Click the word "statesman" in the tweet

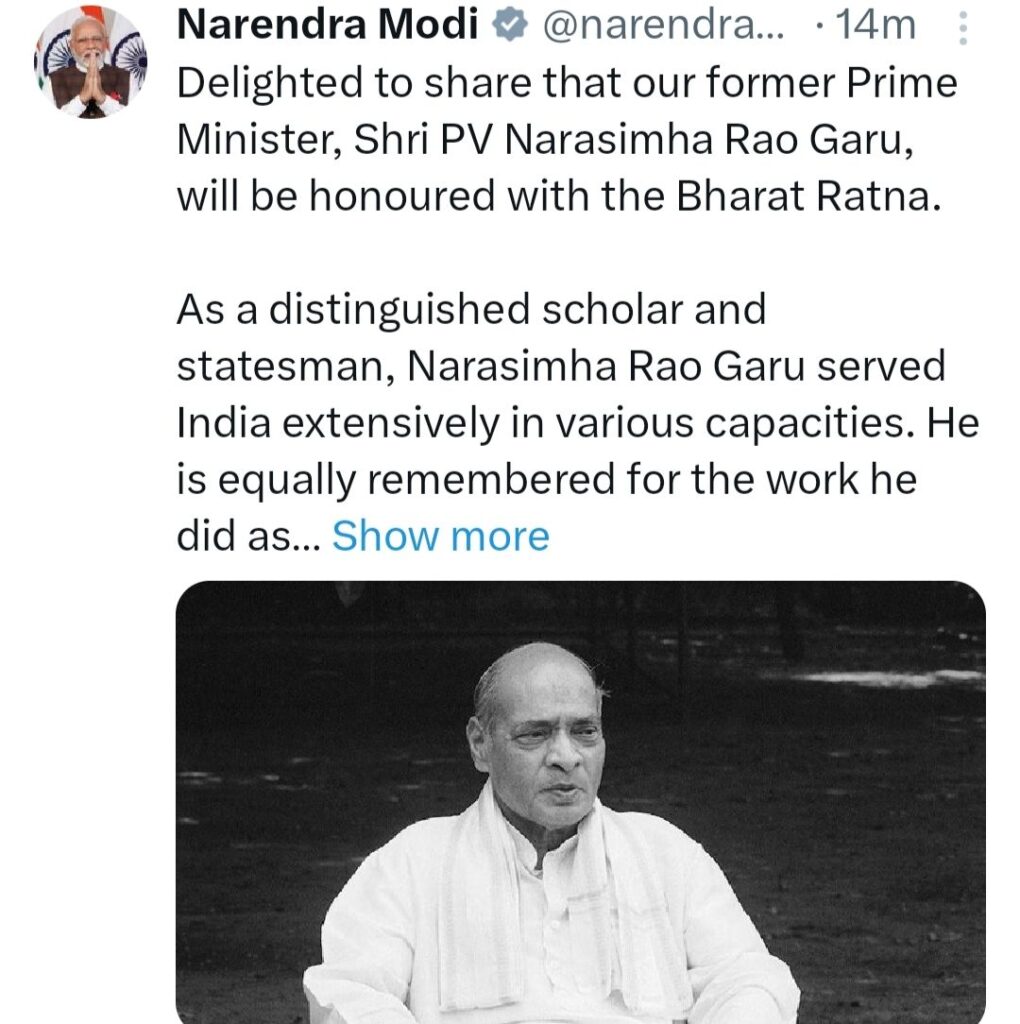(x=284, y=367)
